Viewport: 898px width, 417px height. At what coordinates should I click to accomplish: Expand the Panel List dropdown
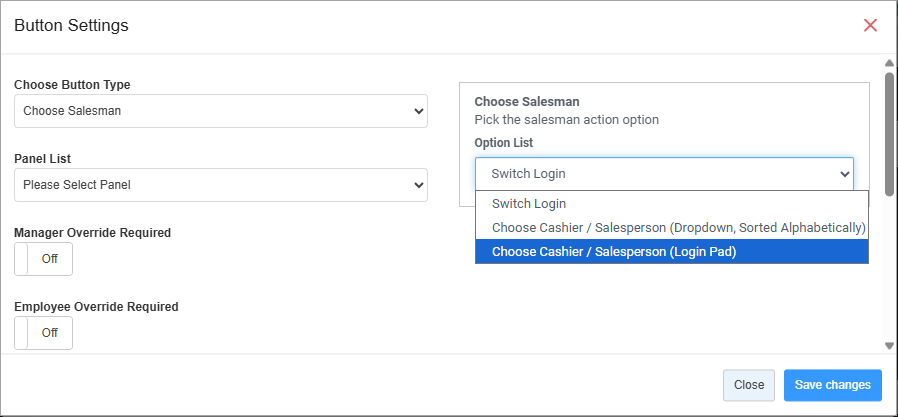coord(221,185)
